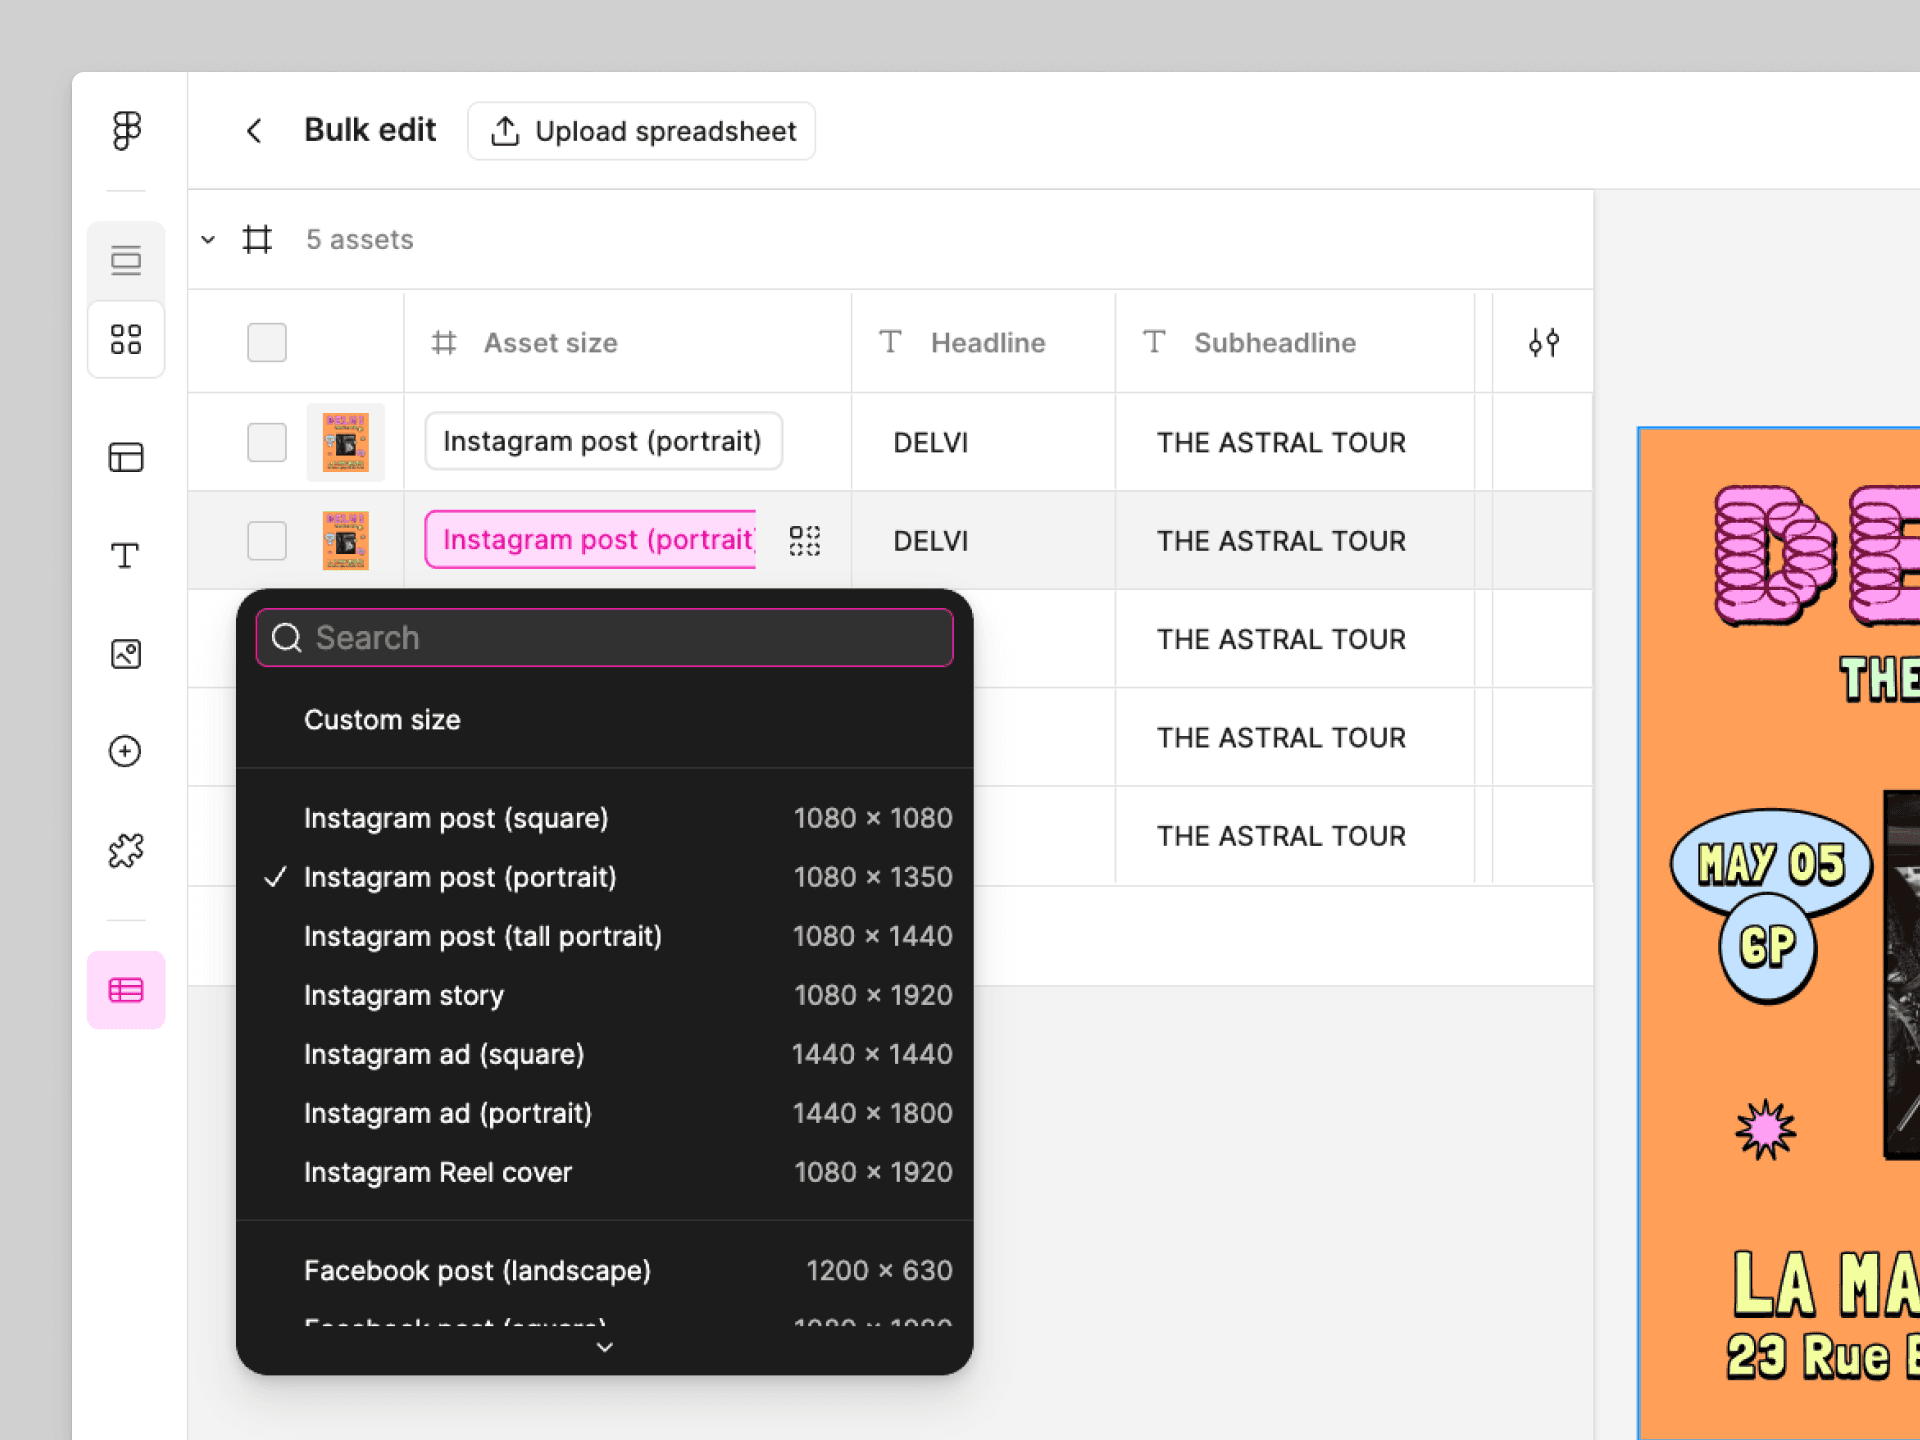This screenshot has height=1440, width=1920.
Task: Click third row THE ASTRAL TOUR cell
Action: [1295, 639]
